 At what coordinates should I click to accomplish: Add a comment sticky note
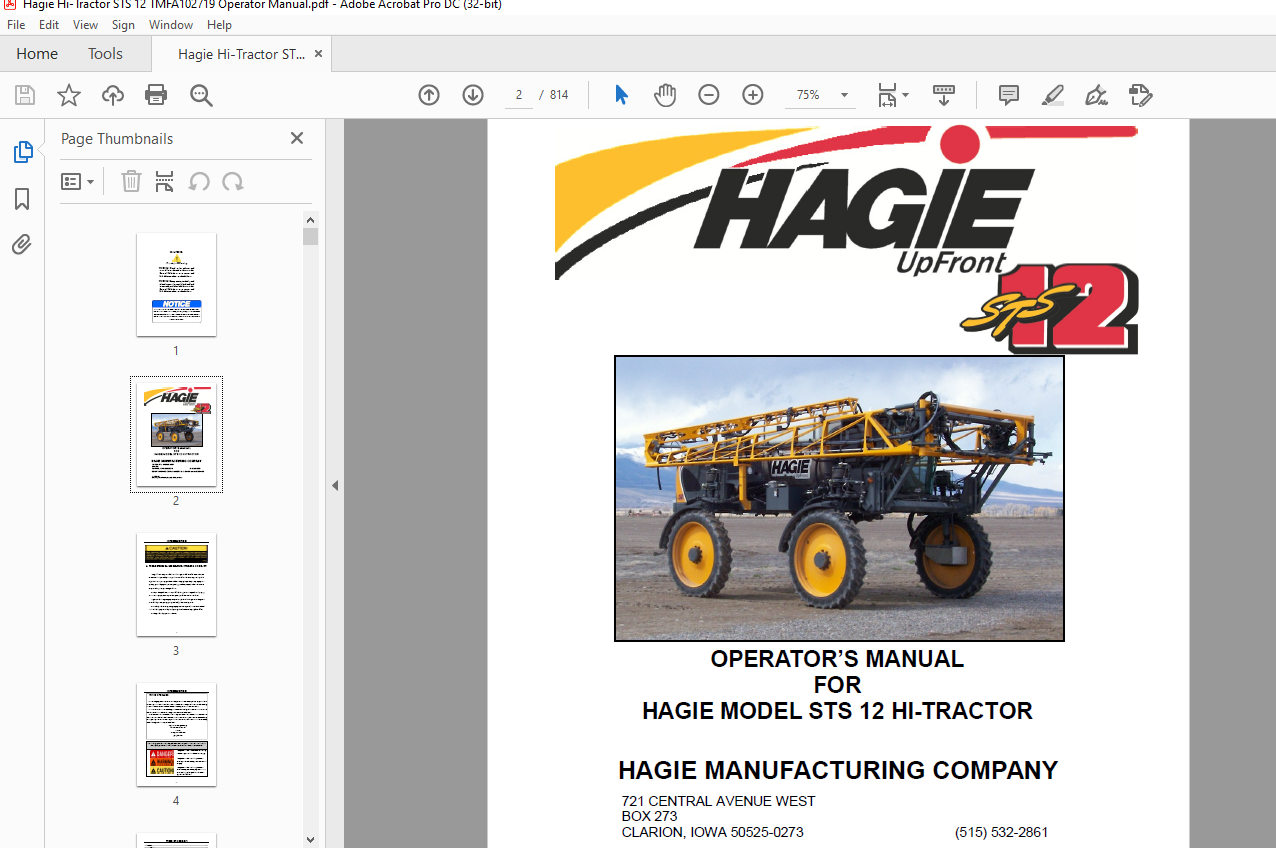point(1009,95)
